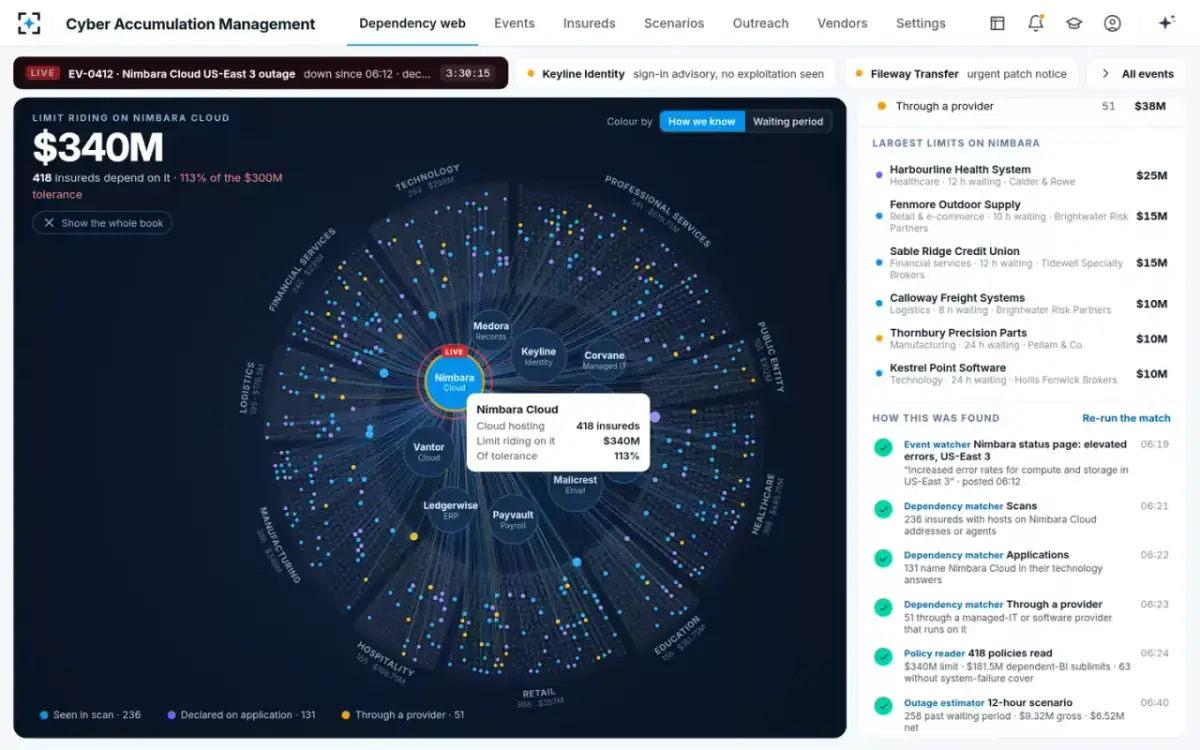1200x750 pixels.
Task: Click the Declared on application legend item
Action: (241, 715)
